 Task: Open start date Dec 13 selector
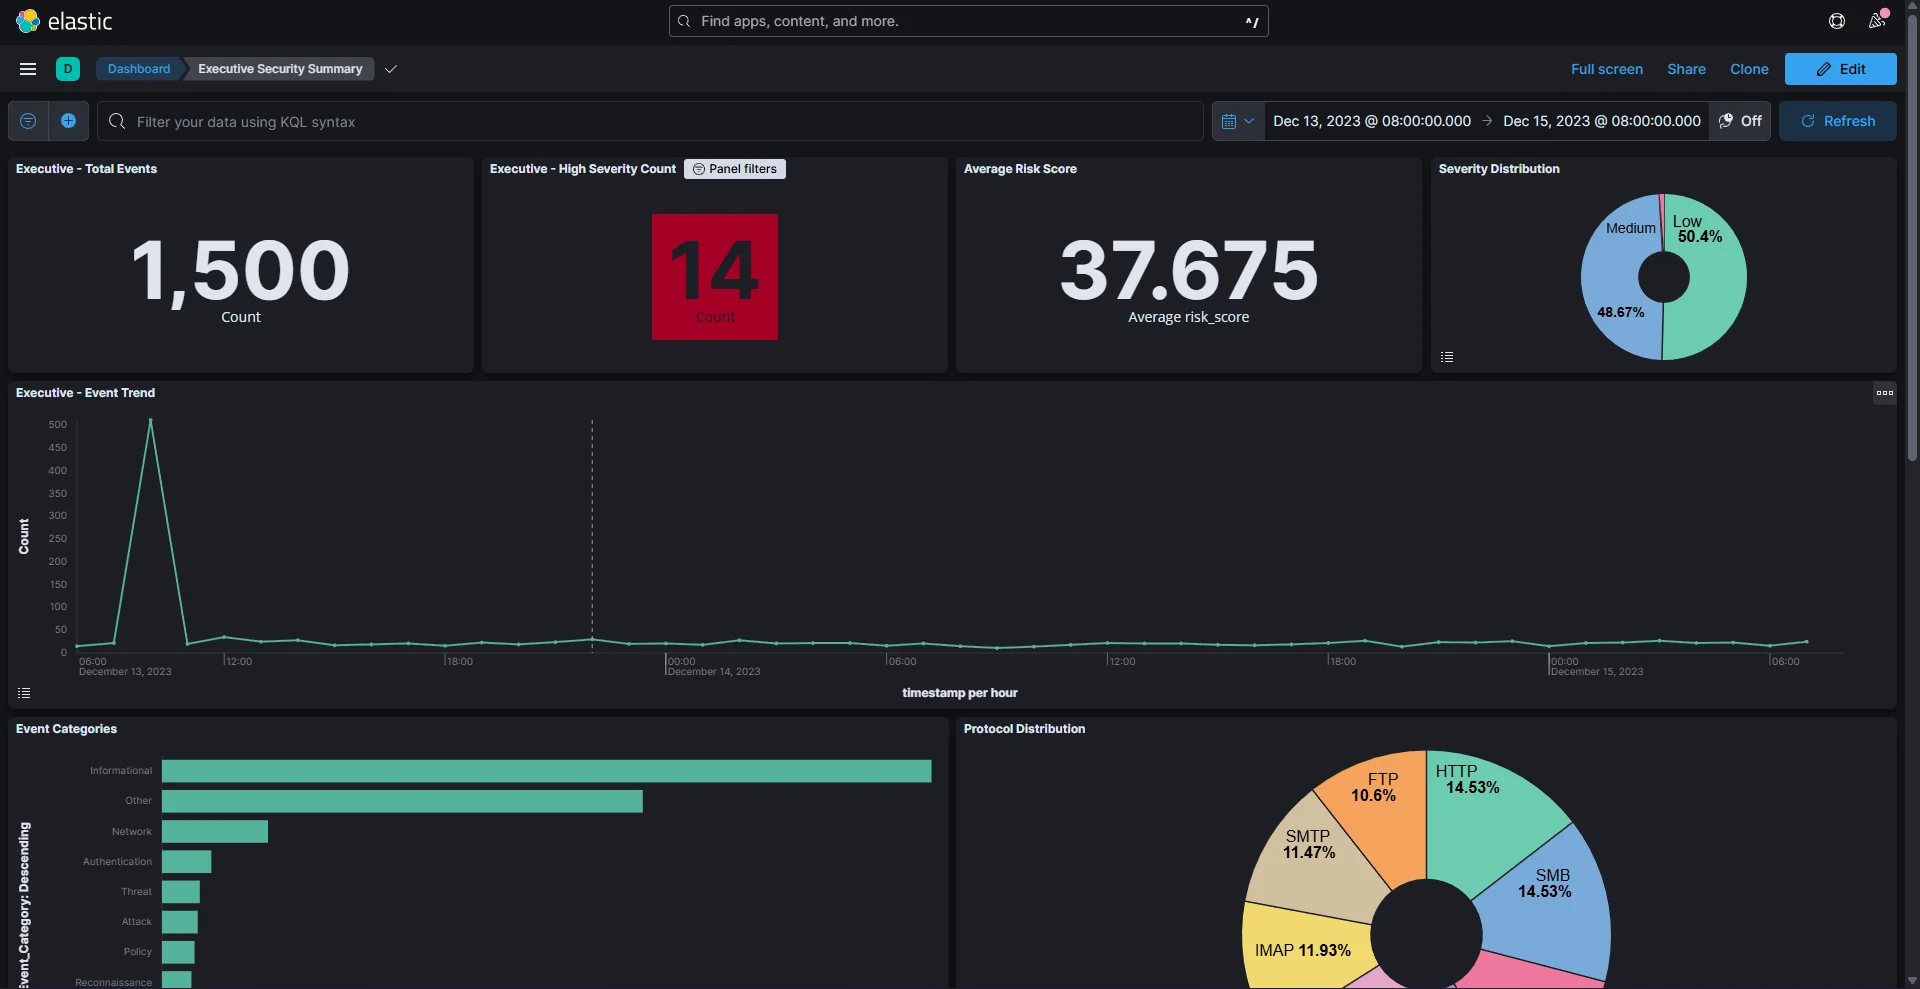point(1371,120)
